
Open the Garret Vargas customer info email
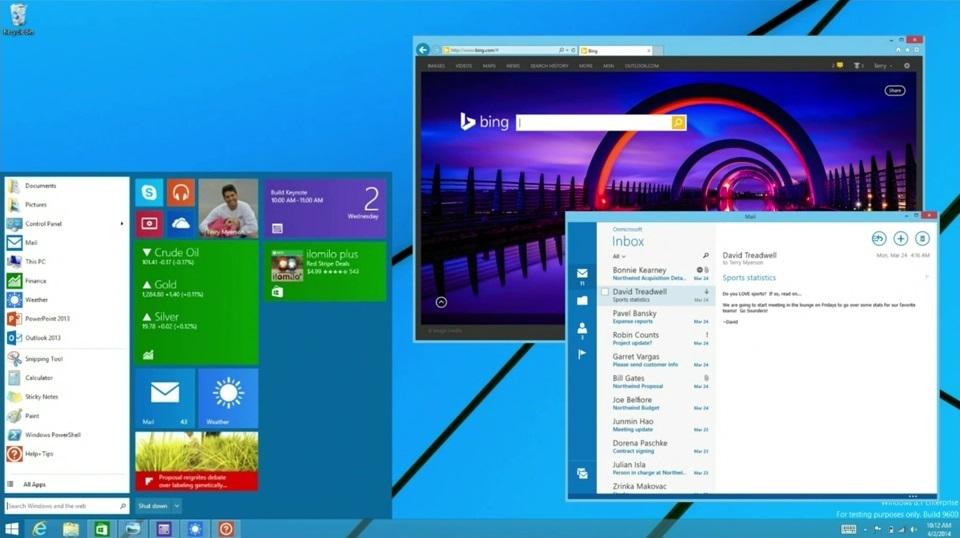(x=656, y=360)
